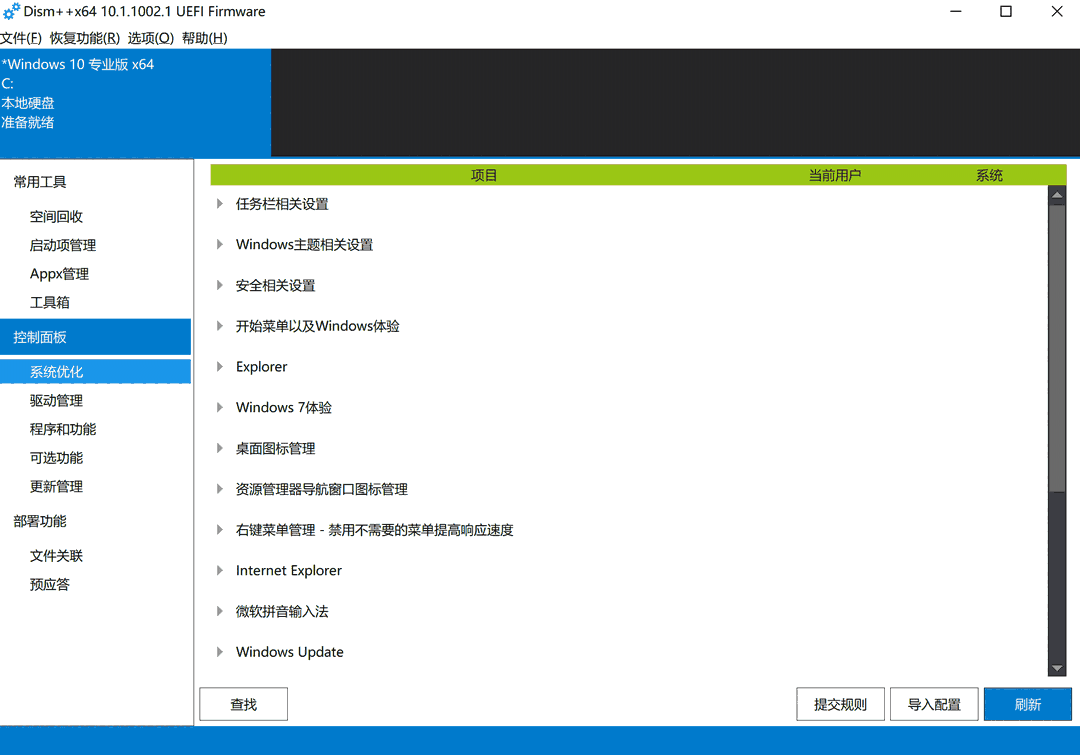Click the 项目 column header
The width and height of the screenshot is (1080, 755).
pyautogui.click(x=484, y=175)
